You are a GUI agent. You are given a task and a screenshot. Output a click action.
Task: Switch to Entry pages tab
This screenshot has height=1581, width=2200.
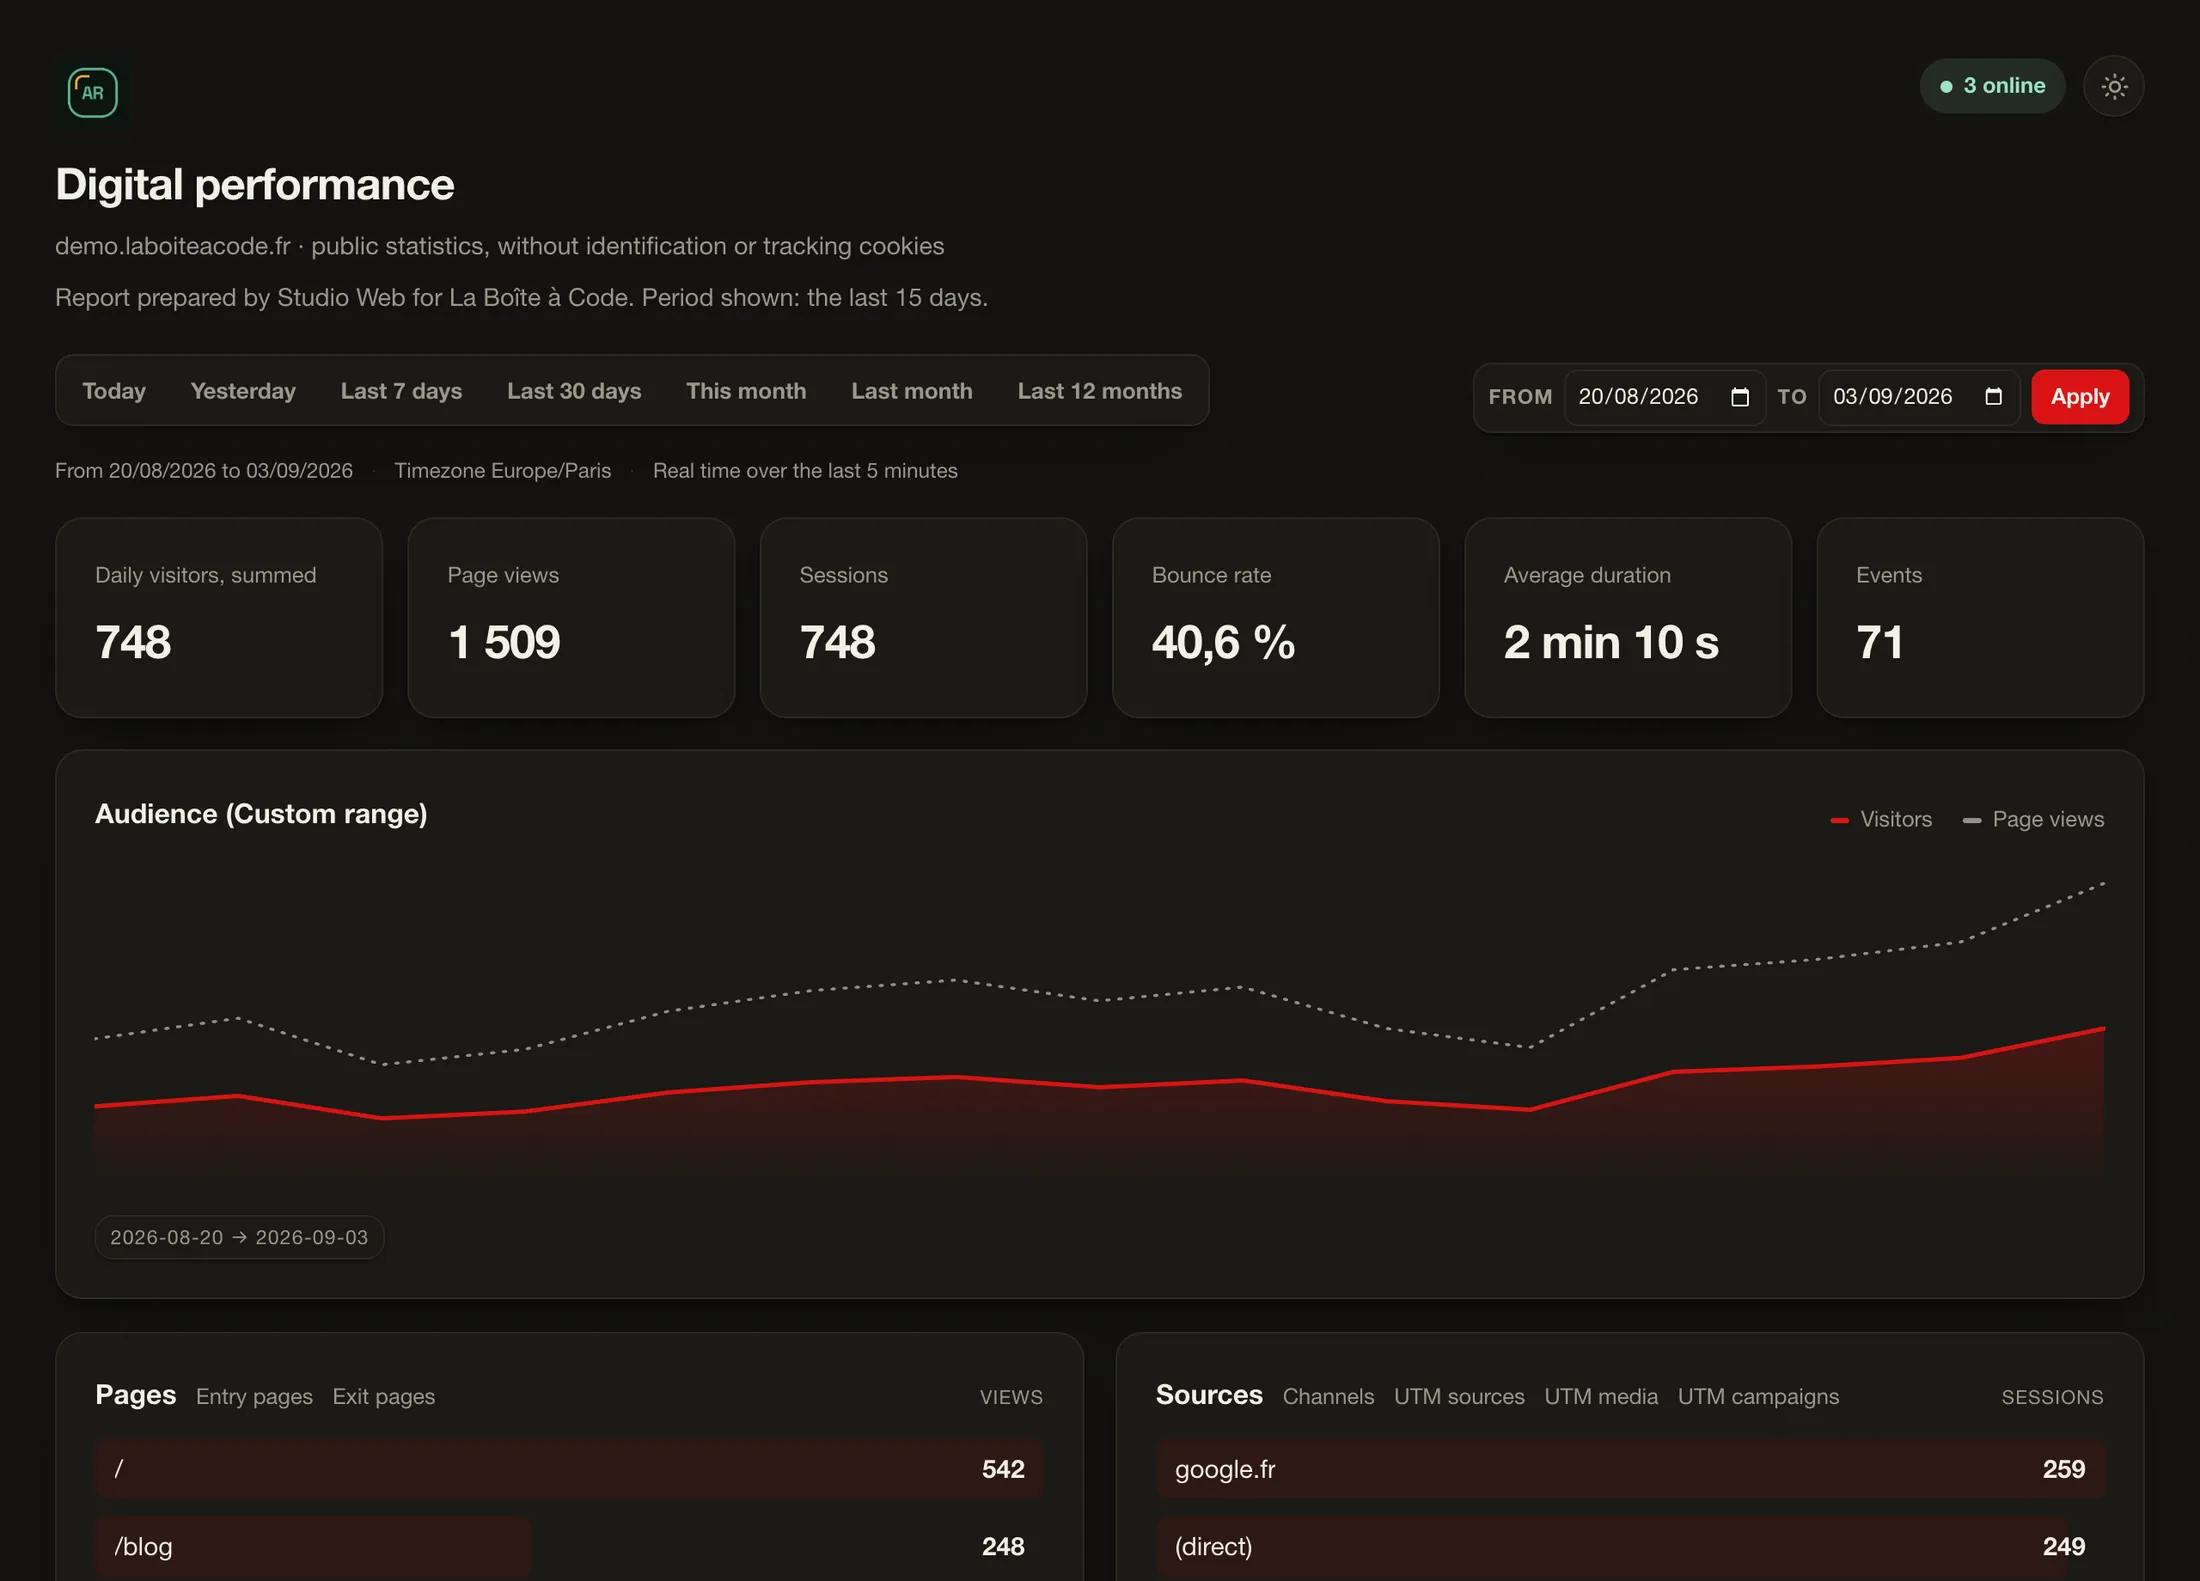(x=254, y=1396)
